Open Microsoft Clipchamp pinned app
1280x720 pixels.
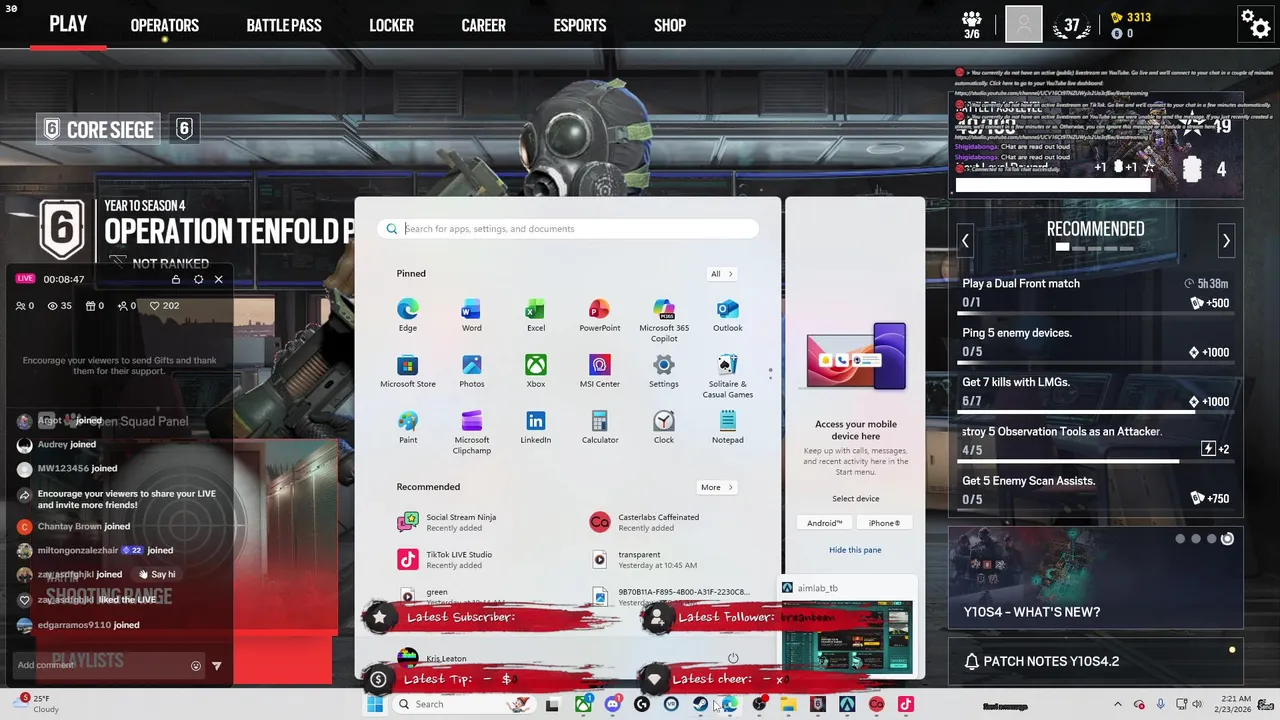[x=471, y=432]
